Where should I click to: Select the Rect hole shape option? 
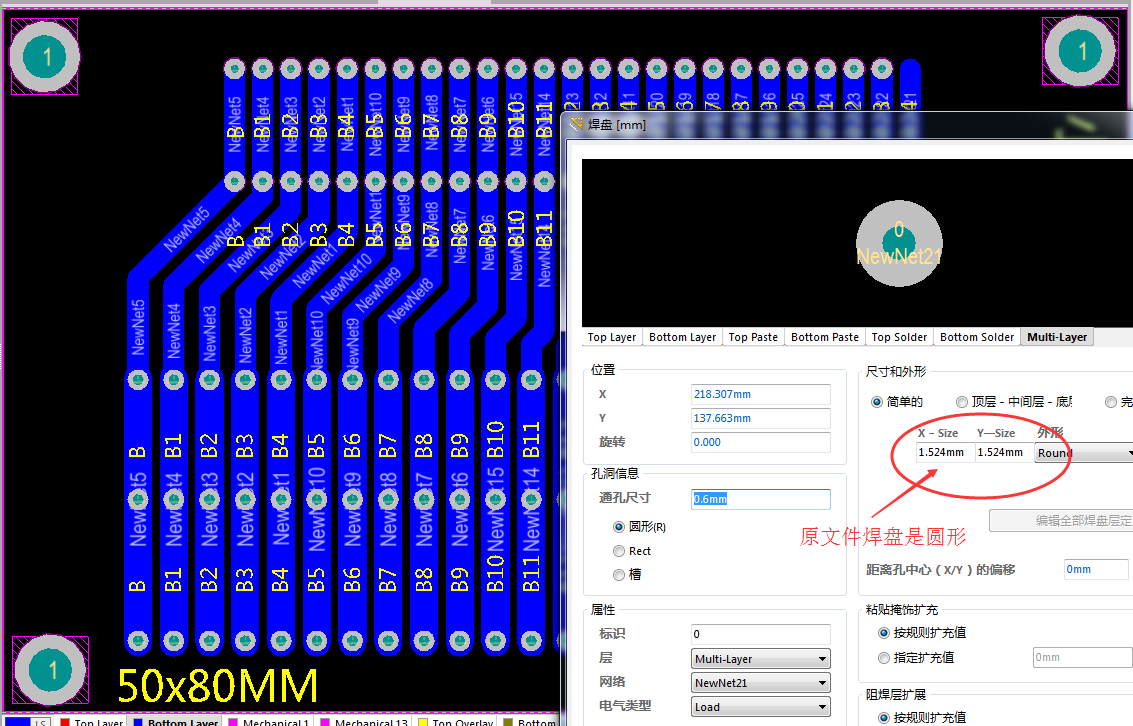(x=620, y=551)
